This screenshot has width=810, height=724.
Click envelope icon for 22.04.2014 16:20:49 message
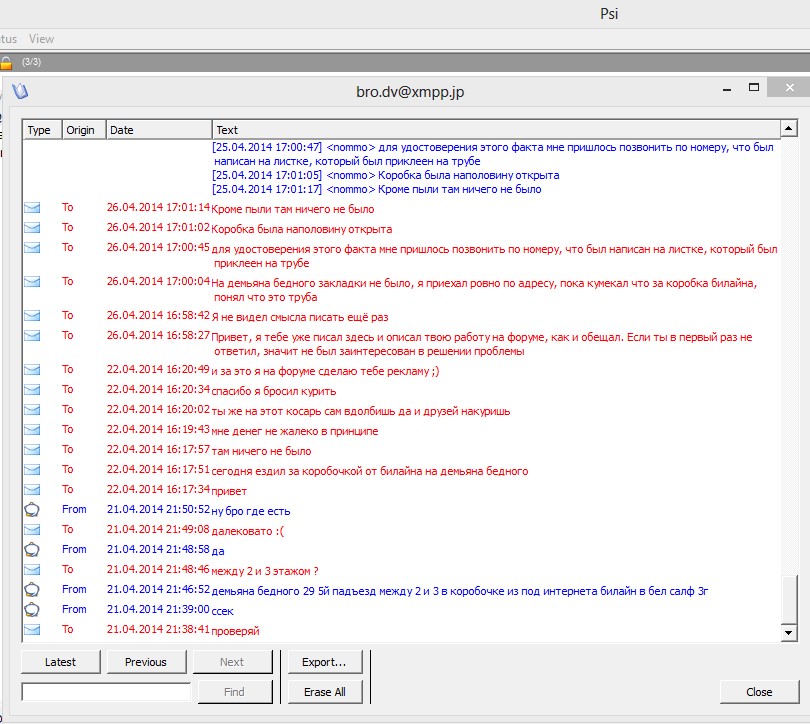(x=32, y=370)
